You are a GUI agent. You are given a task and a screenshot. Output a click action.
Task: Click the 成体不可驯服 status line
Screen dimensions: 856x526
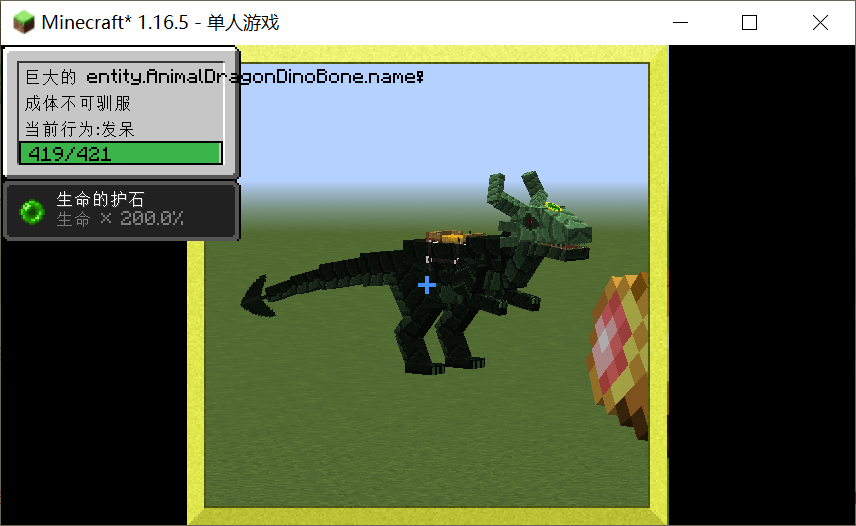tap(78, 103)
